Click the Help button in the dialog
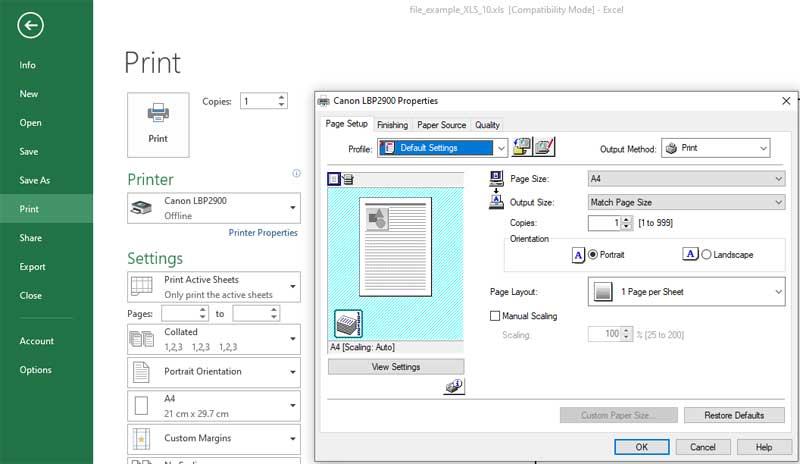Image resolution: width=800 pixels, height=464 pixels. pos(764,447)
